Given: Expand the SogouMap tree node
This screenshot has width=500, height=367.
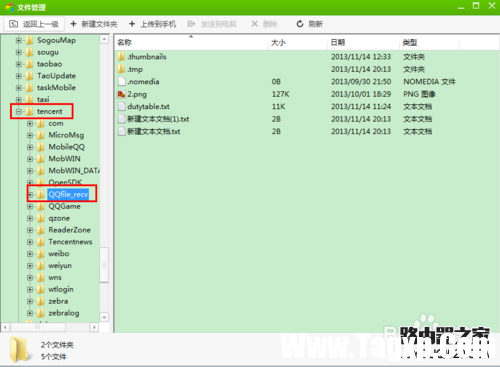Looking at the screenshot, I should [19, 40].
